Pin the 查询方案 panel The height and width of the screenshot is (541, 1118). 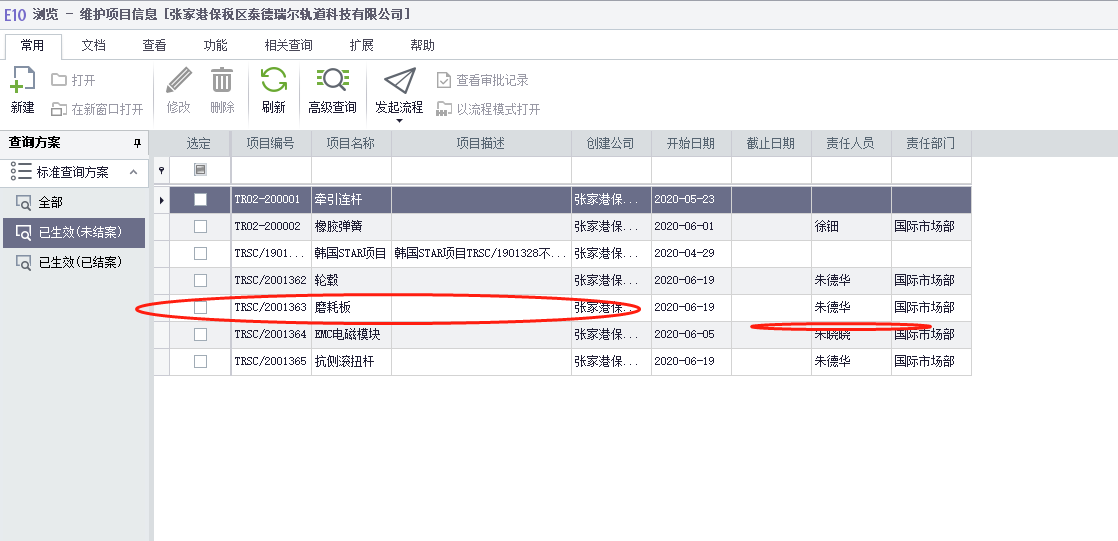coord(138,143)
